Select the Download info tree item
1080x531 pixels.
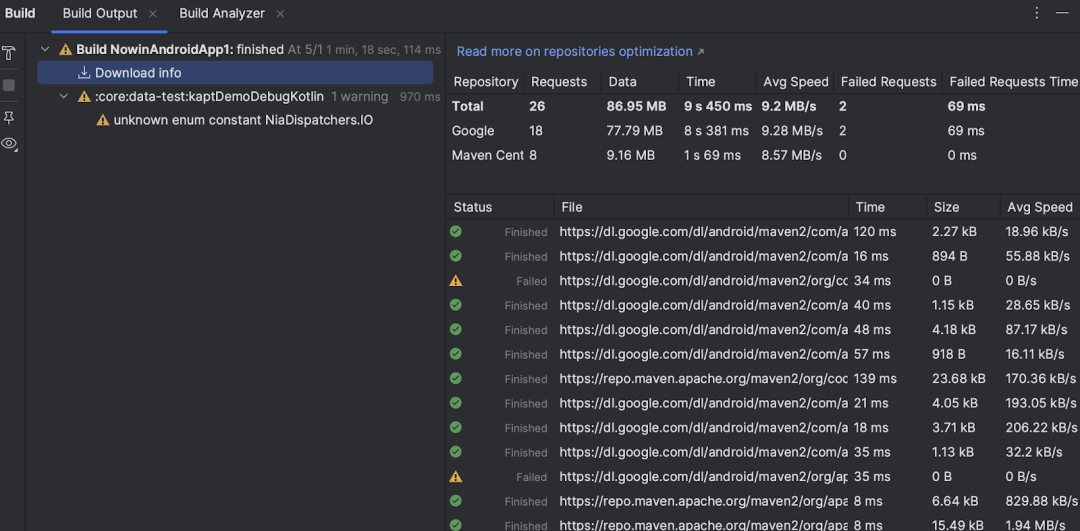(235, 72)
